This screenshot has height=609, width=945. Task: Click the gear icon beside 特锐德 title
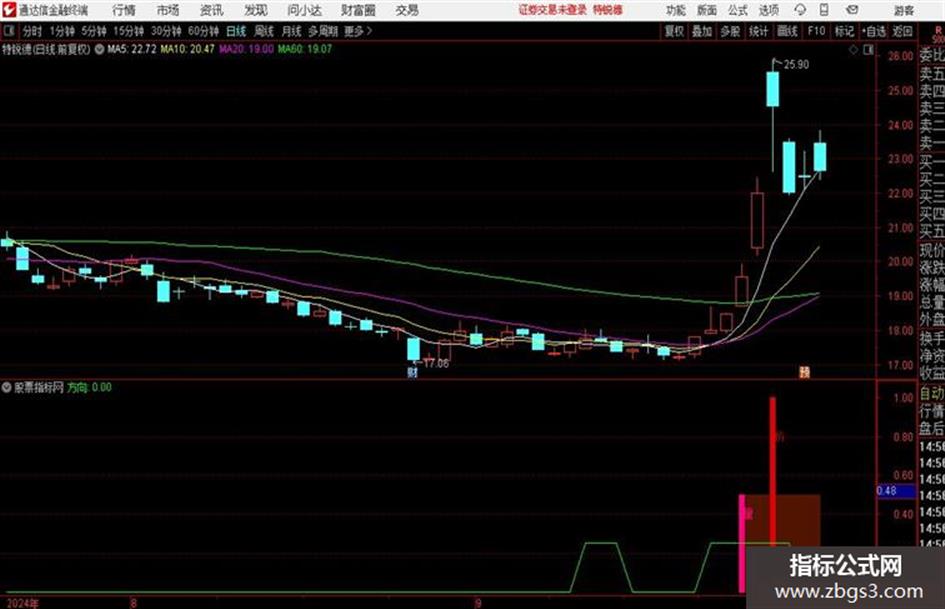pyautogui.click(x=99, y=49)
